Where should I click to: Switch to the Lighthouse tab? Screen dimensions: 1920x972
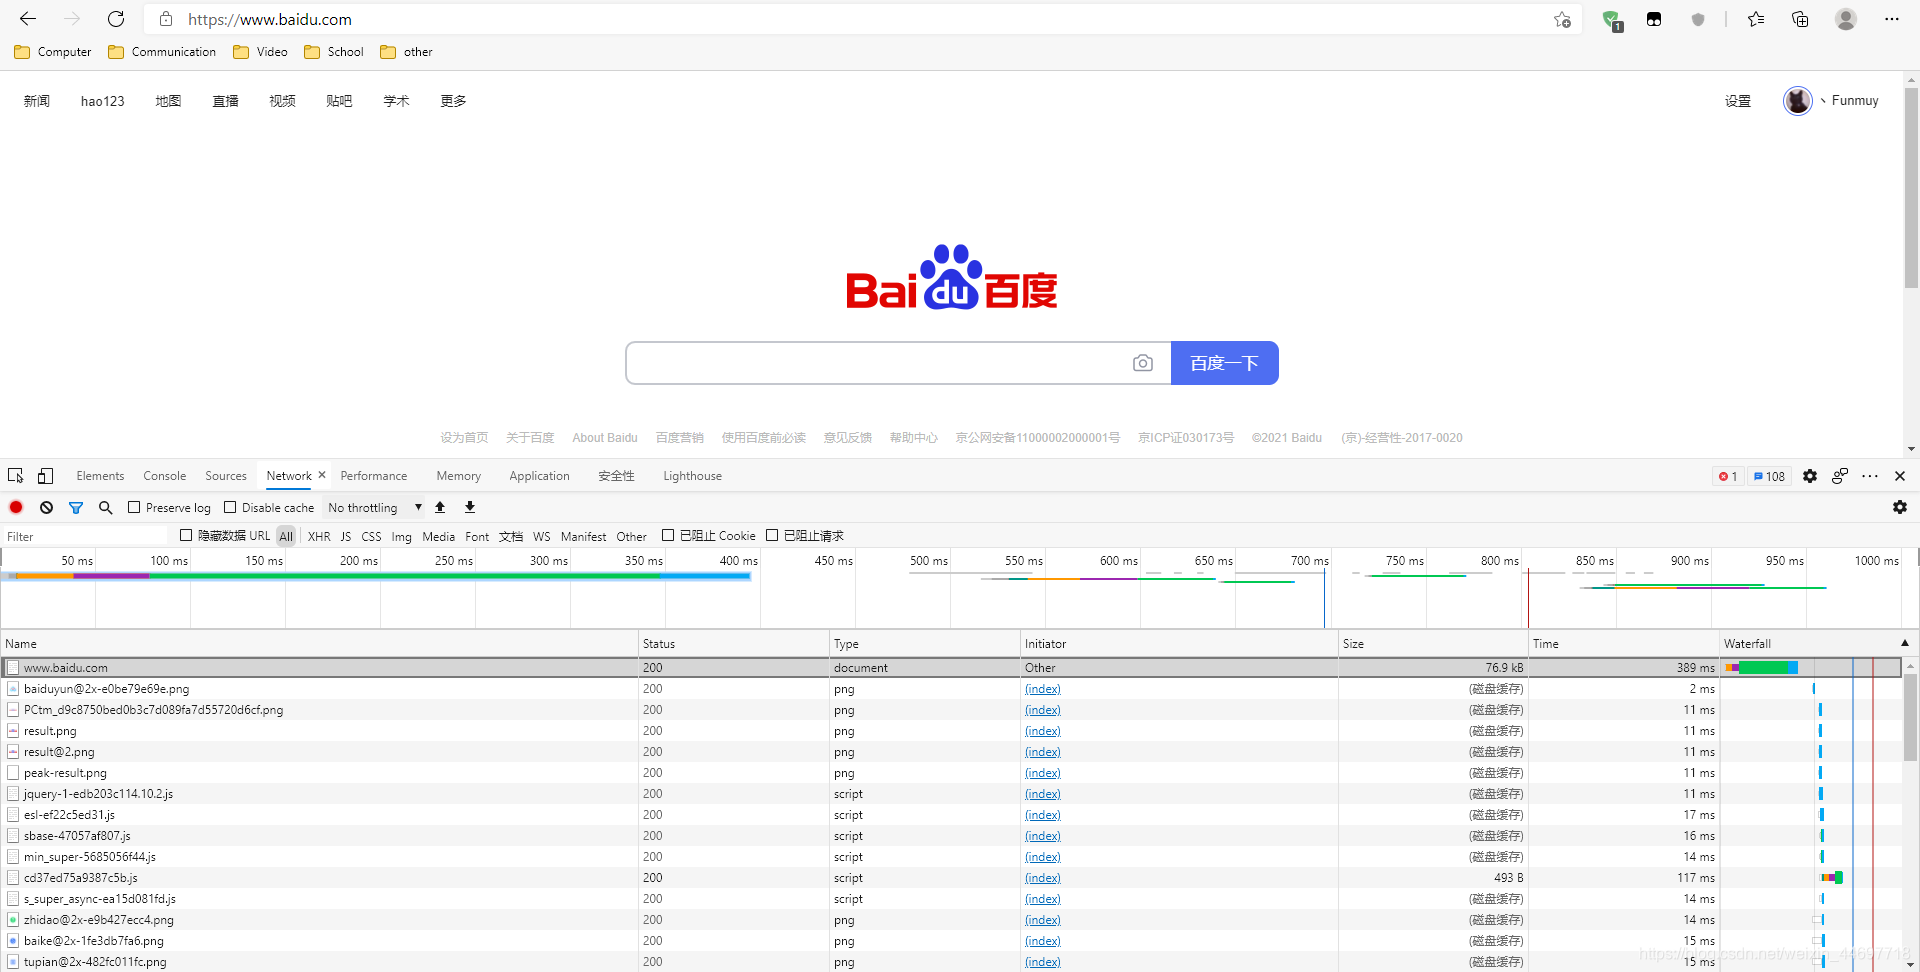pos(692,476)
